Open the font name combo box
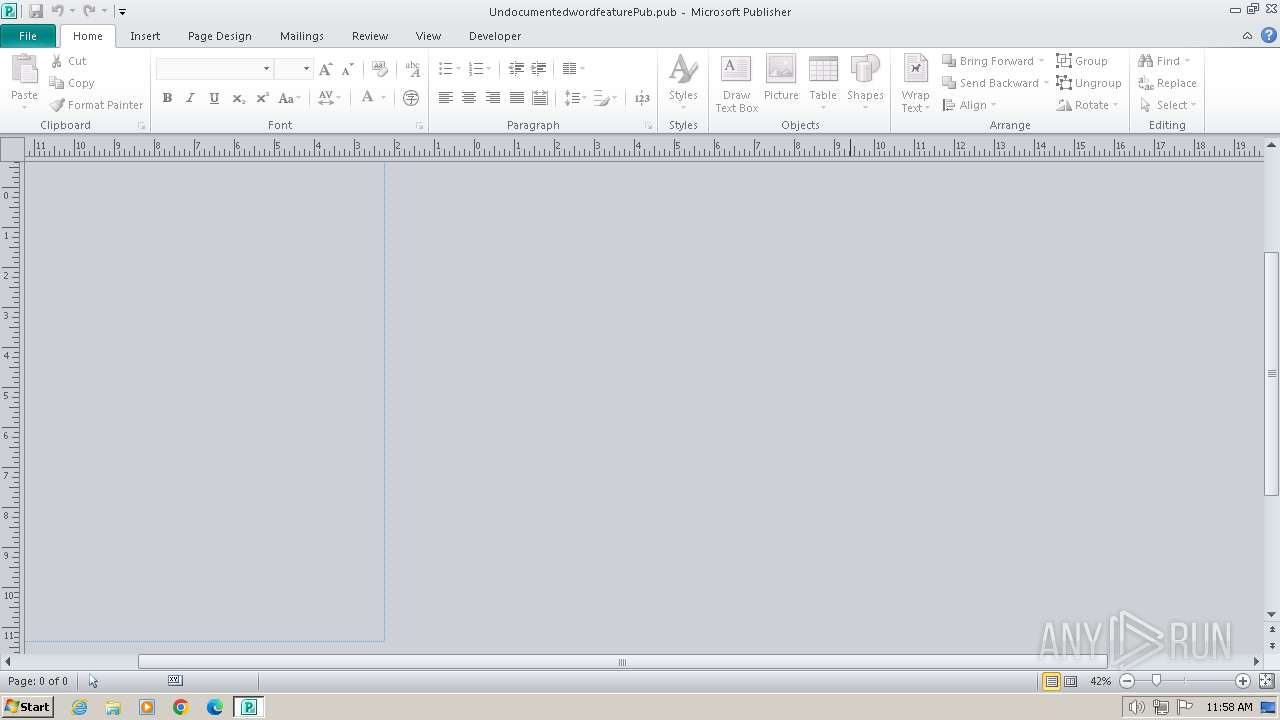 pyautogui.click(x=214, y=69)
